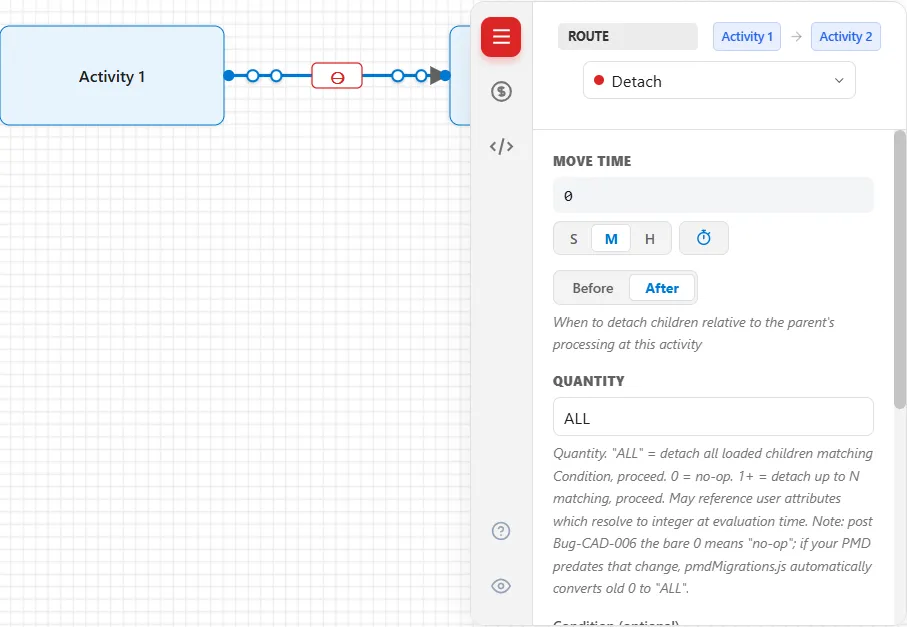This screenshot has height=627, width=907.
Task: Select the red detach route symbol
Action: tap(337, 76)
